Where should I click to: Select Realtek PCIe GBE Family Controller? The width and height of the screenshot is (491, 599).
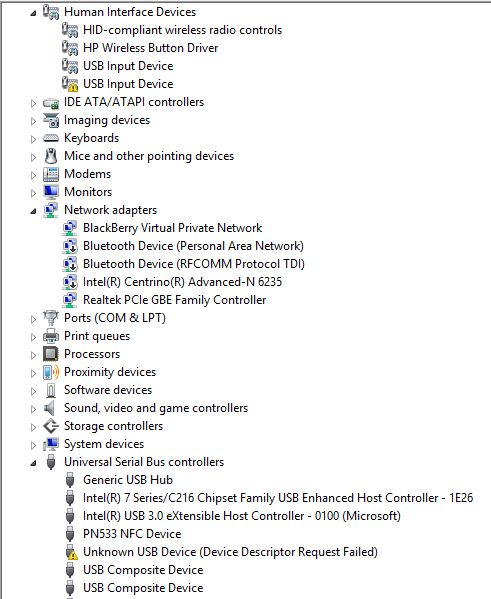pyautogui.click(x=174, y=300)
